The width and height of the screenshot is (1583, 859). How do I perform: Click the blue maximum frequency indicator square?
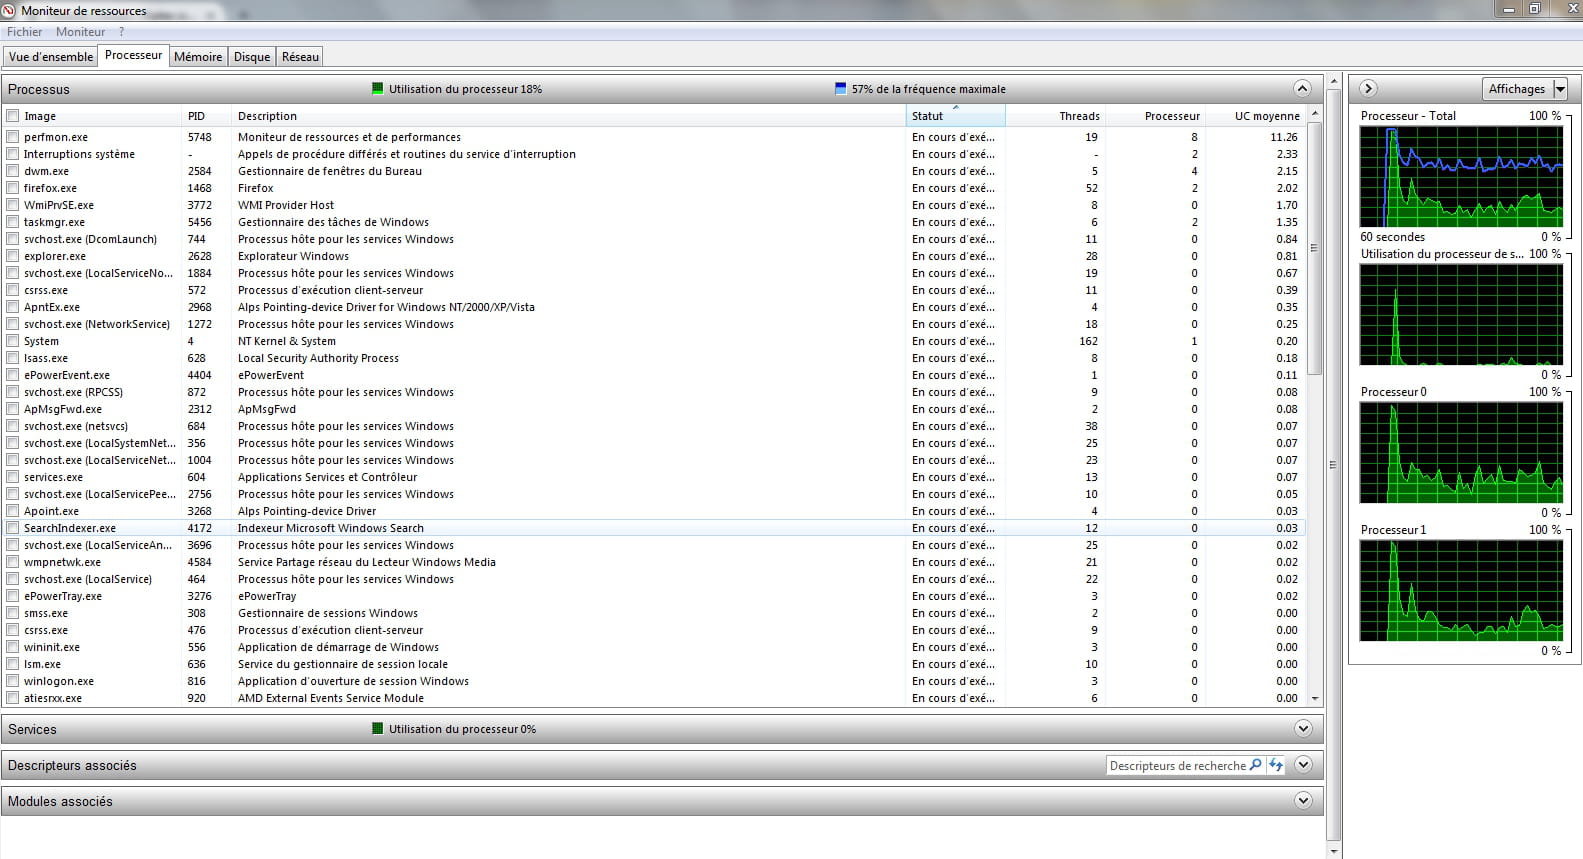(x=840, y=89)
